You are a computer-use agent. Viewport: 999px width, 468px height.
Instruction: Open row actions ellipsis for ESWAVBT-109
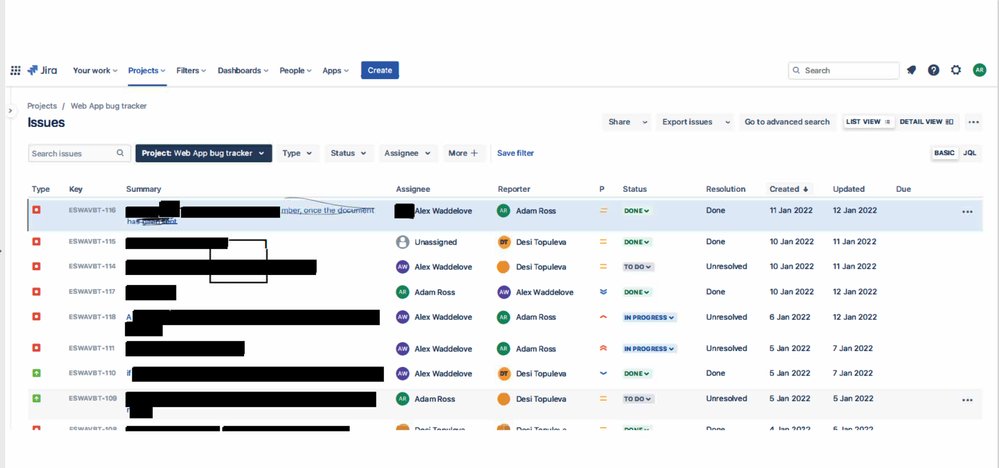(967, 400)
